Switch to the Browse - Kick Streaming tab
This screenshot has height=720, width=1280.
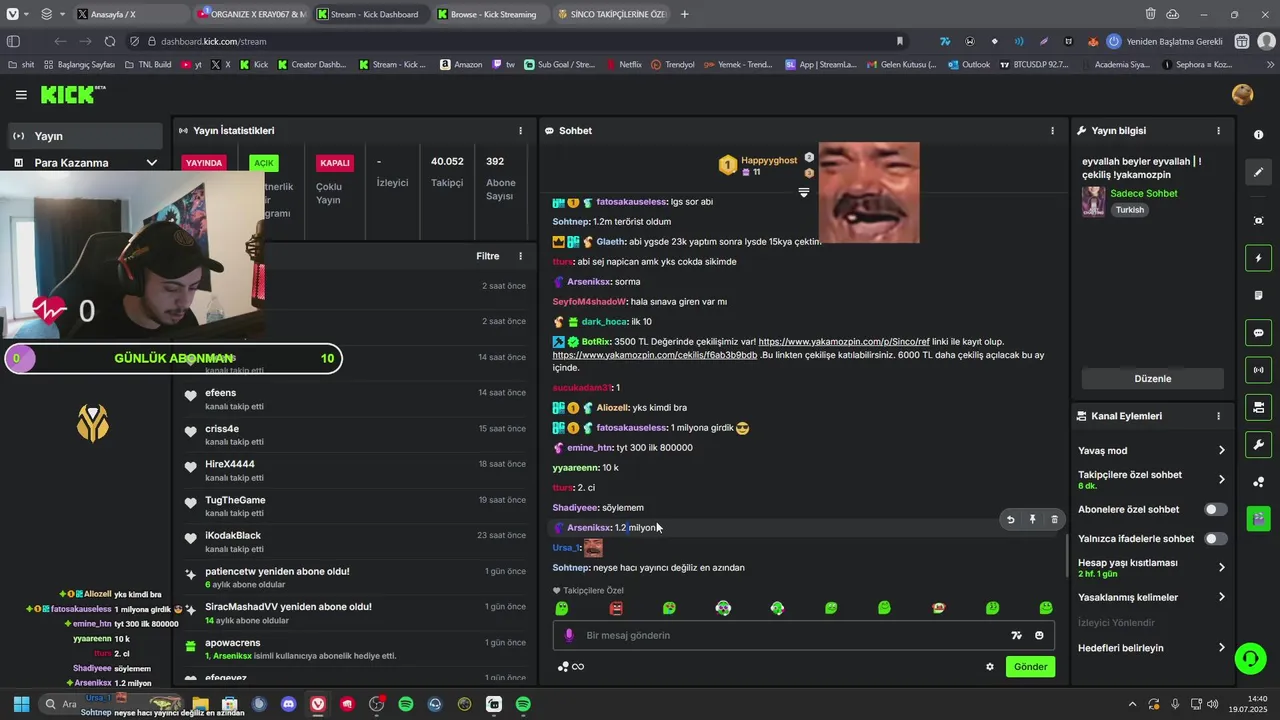click(x=492, y=14)
